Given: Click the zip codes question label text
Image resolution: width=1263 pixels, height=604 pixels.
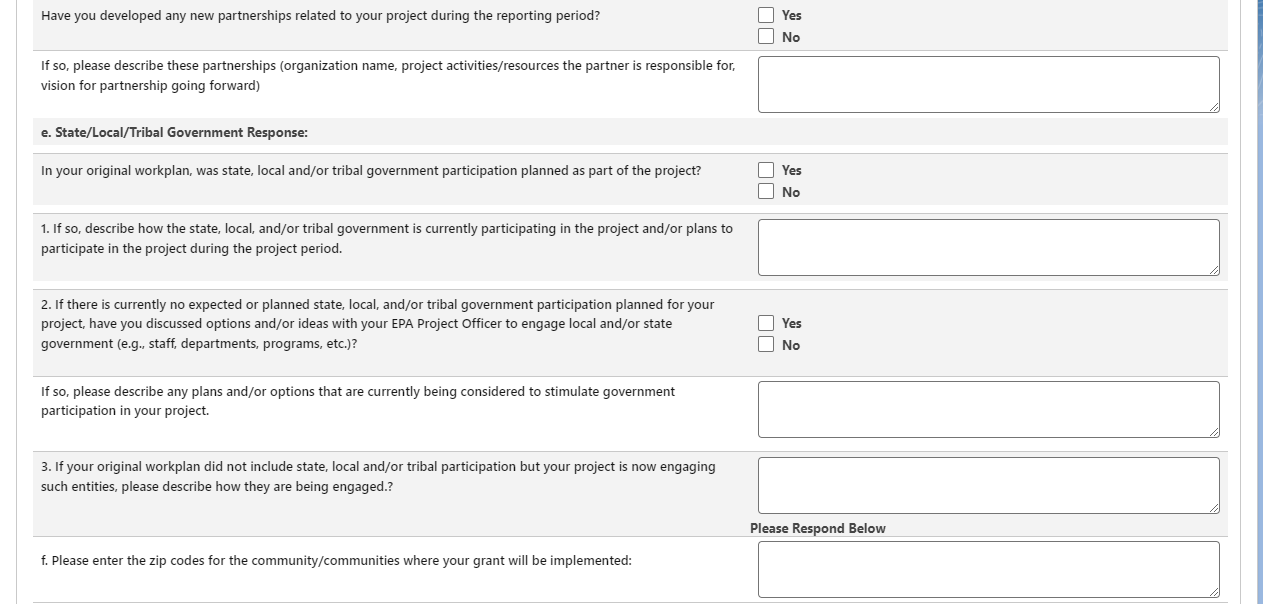Looking at the screenshot, I should pyautogui.click(x=336, y=561).
